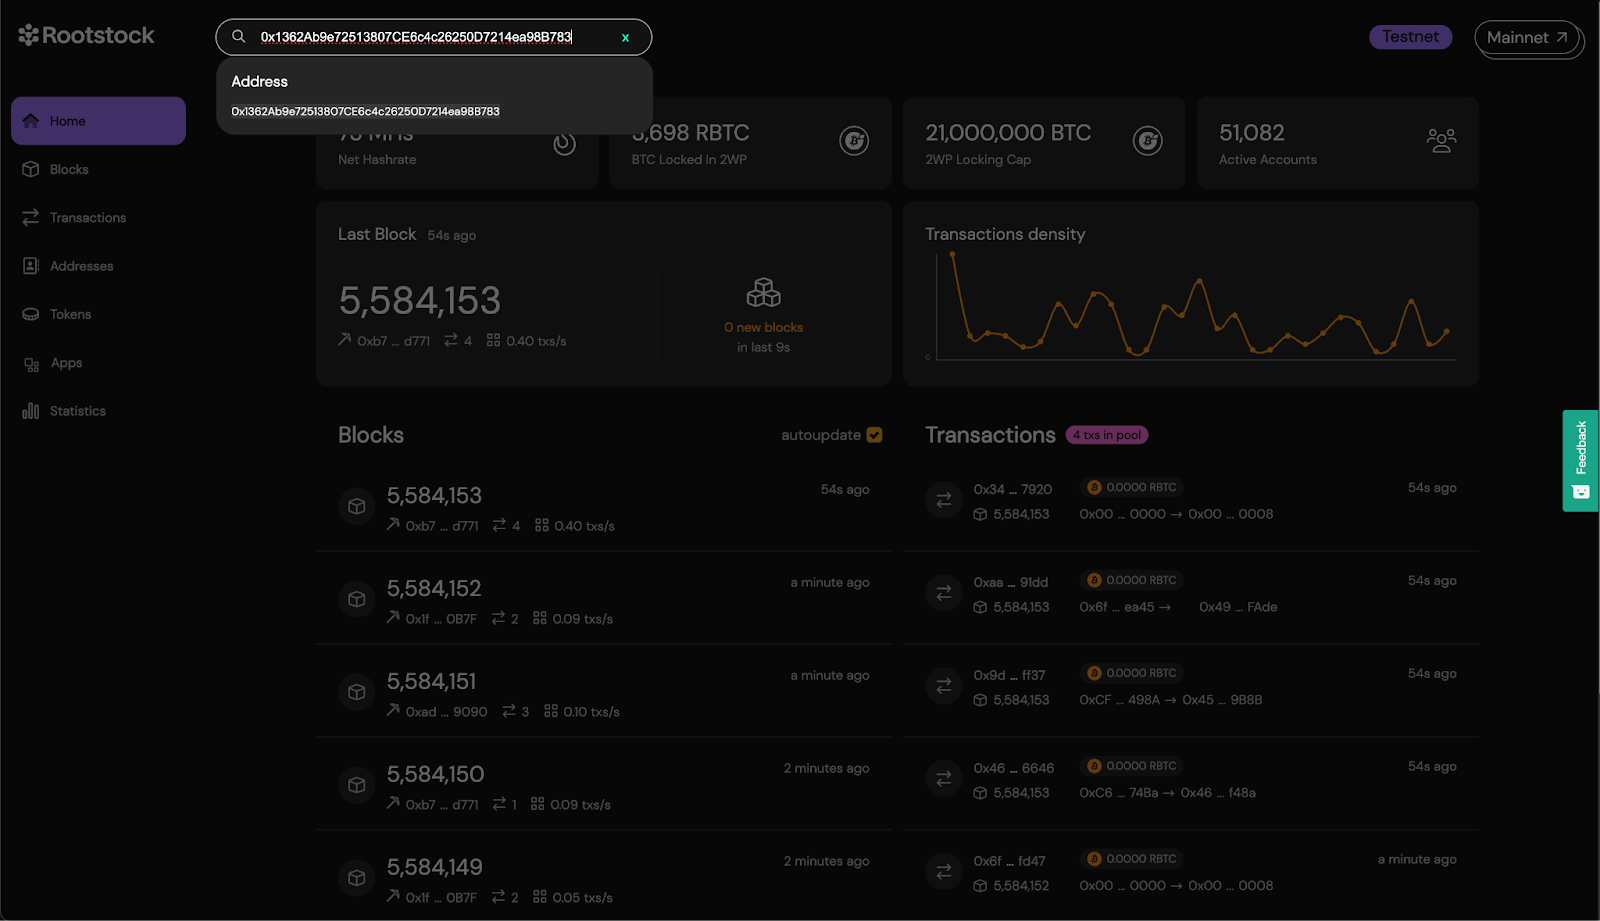Viewport: 1600px width, 921px height.
Task: Click the Testnet network toggle button
Action: click(x=1410, y=36)
